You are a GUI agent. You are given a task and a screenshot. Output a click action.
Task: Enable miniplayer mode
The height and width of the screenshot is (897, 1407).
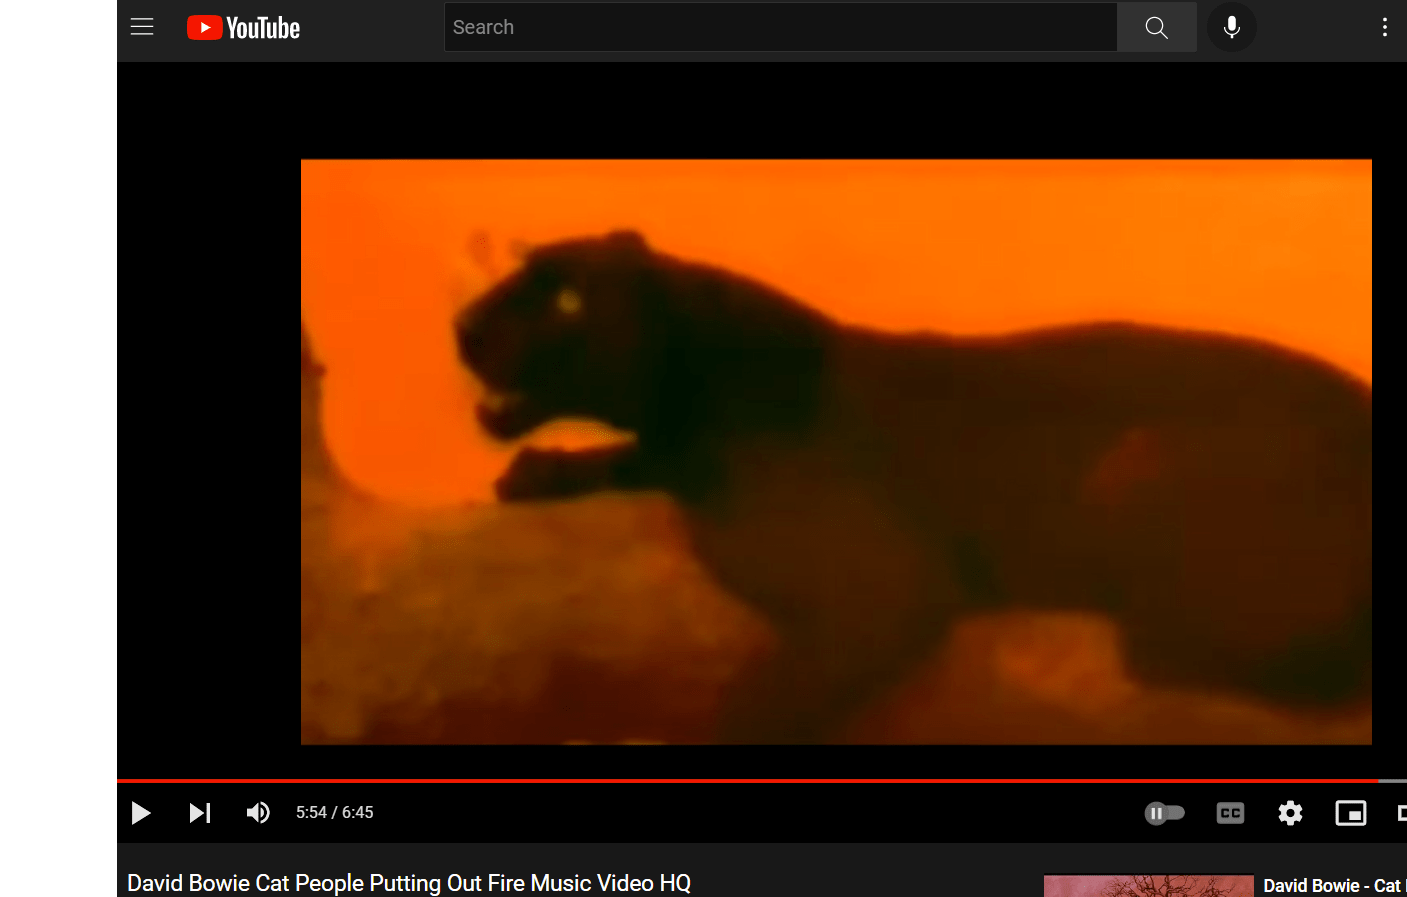[1351, 813]
